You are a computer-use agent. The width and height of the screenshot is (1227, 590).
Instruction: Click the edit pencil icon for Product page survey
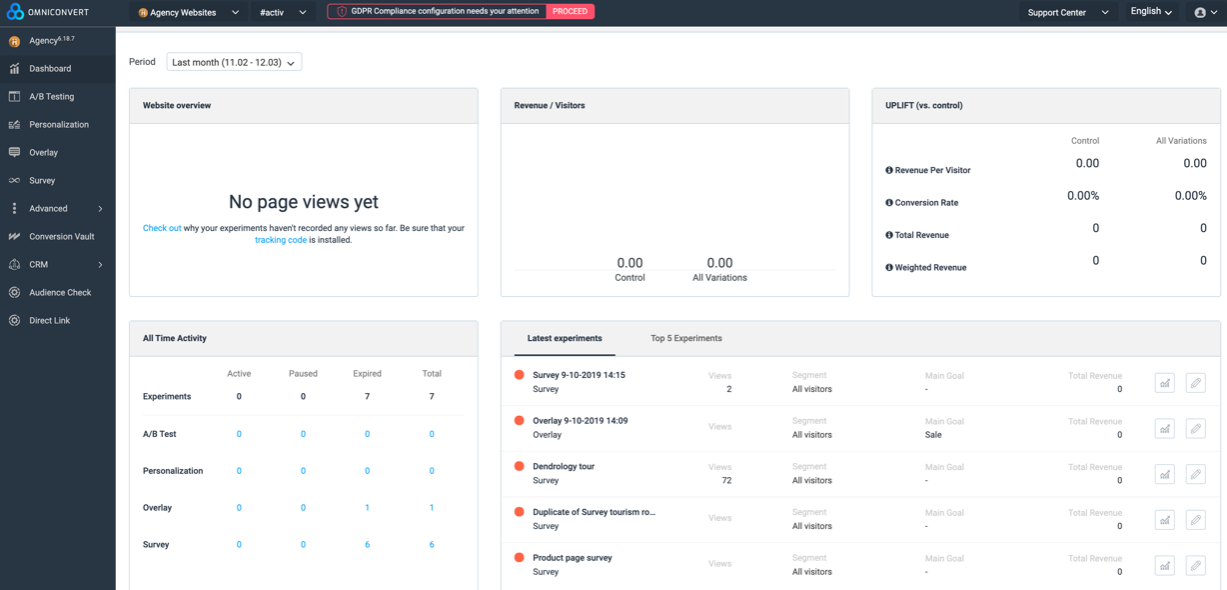1195,565
